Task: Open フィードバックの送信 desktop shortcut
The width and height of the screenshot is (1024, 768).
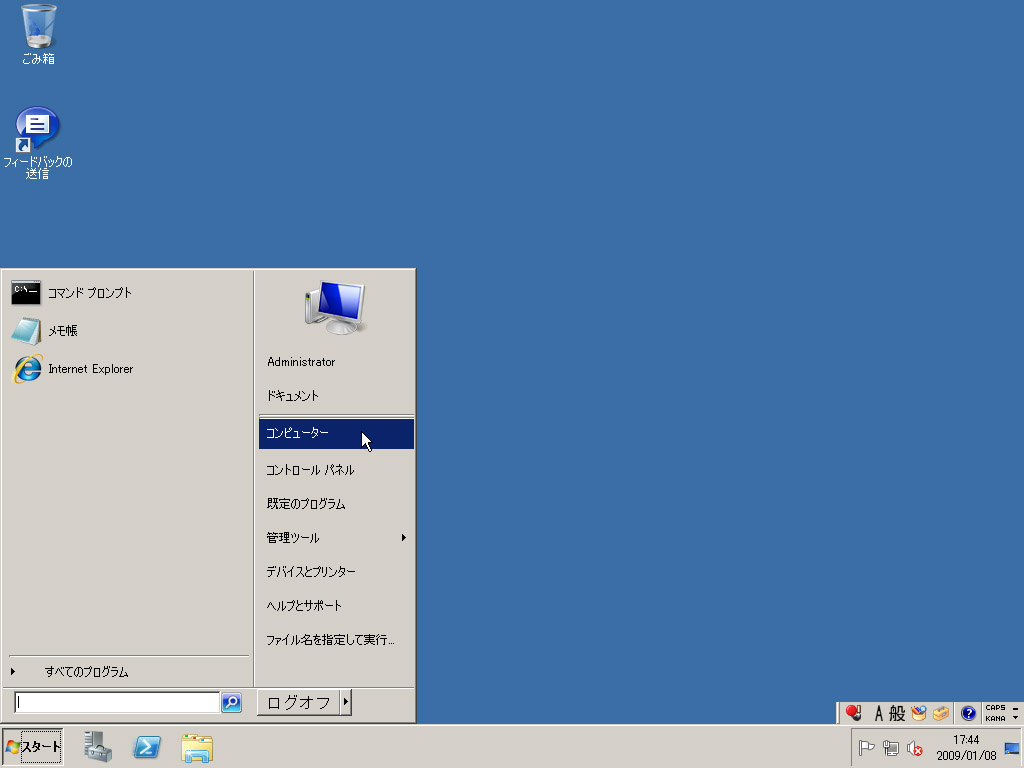Action: (x=37, y=143)
